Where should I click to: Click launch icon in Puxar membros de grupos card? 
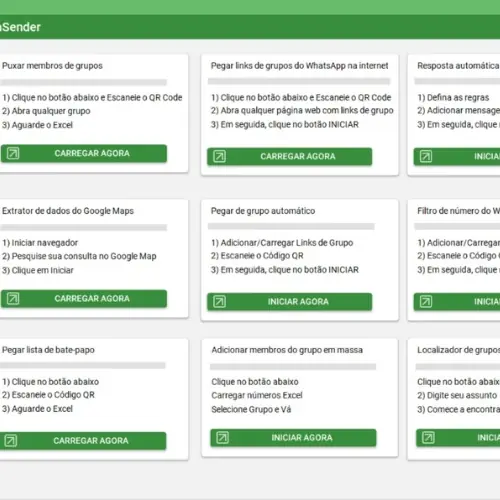click(x=13, y=153)
